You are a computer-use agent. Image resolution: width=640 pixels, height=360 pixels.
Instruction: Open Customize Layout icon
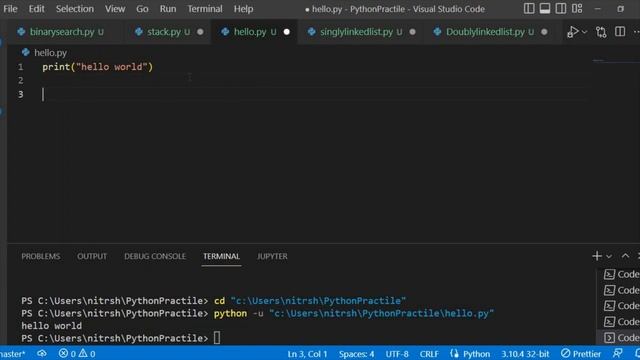pyautogui.click(x=577, y=8)
